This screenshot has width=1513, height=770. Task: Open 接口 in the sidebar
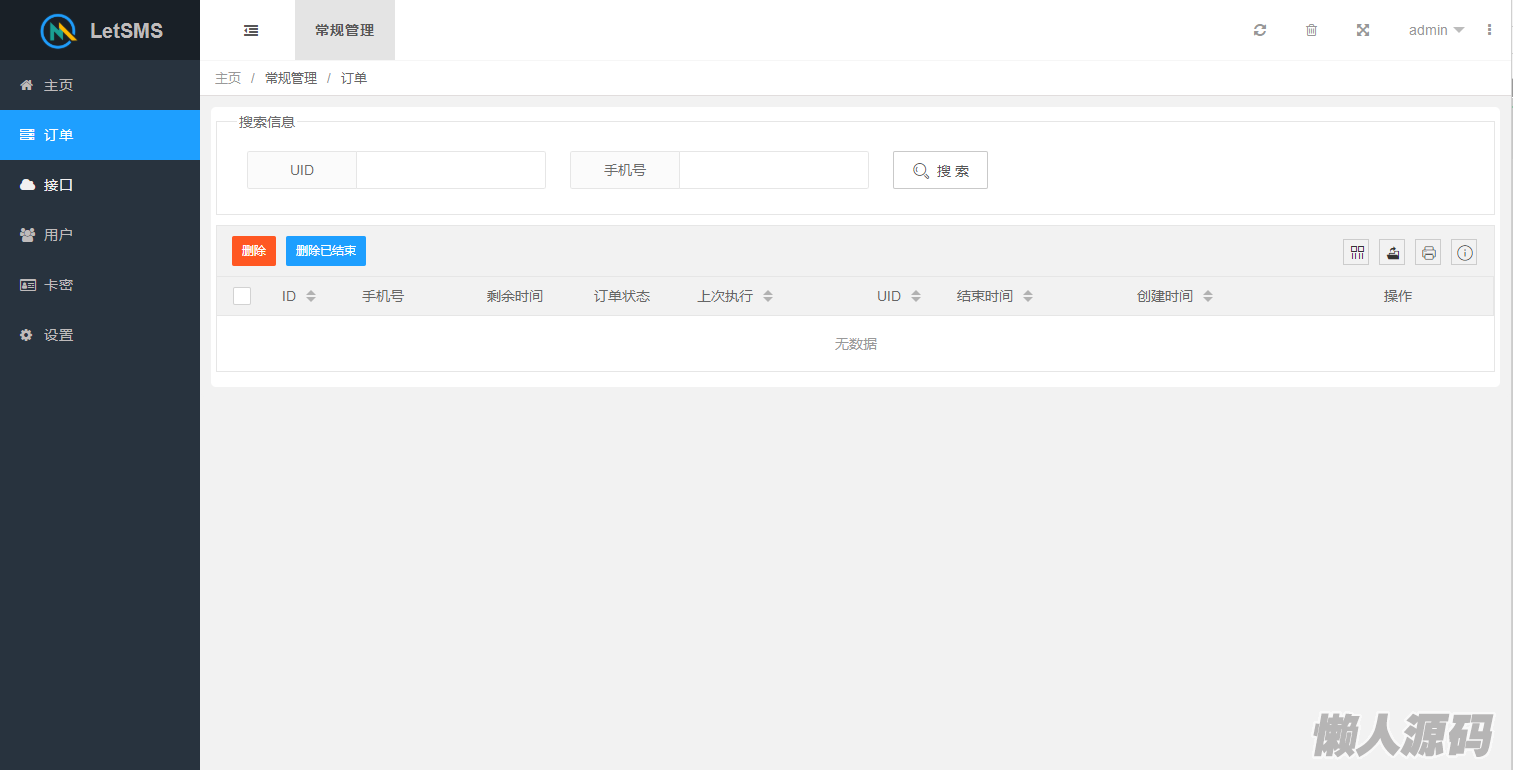[x=58, y=185]
